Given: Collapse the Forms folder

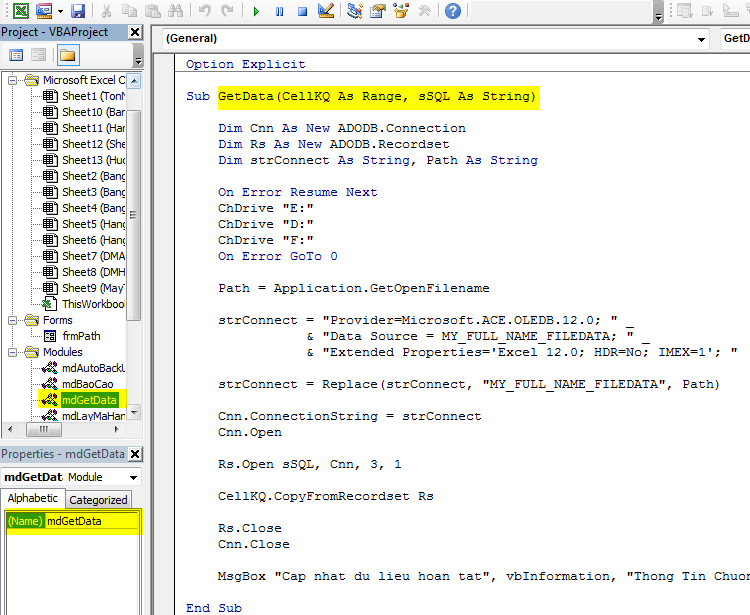Looking at the screenshot, I should tap(13, 320).
